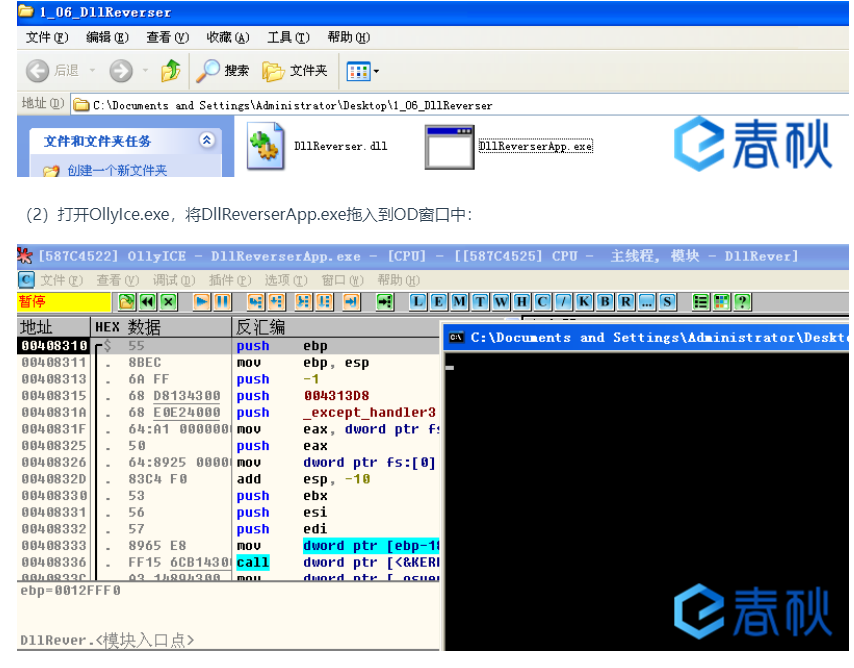The height and width of the screenshot is (668, 854).
Task: Click the Restart debugging icon
Action: click(147, 301)
